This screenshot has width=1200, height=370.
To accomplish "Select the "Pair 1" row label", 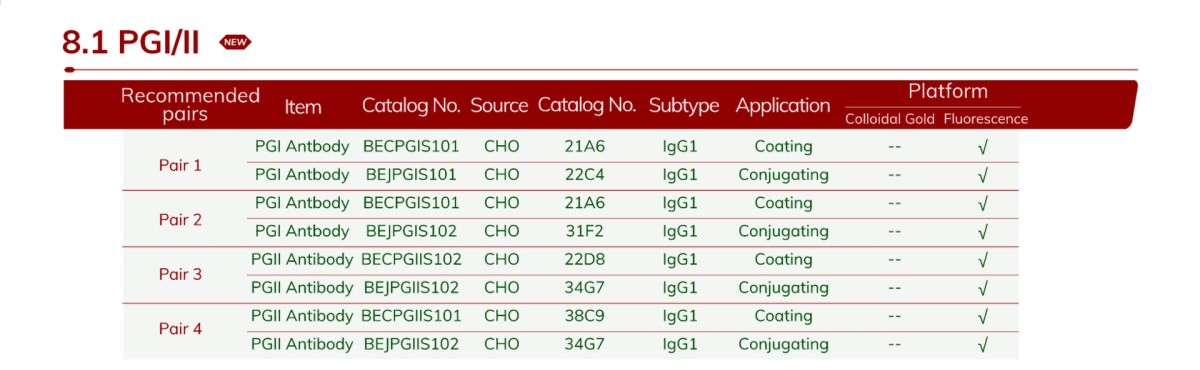I will pyautogui.click(x=180, y=165).
